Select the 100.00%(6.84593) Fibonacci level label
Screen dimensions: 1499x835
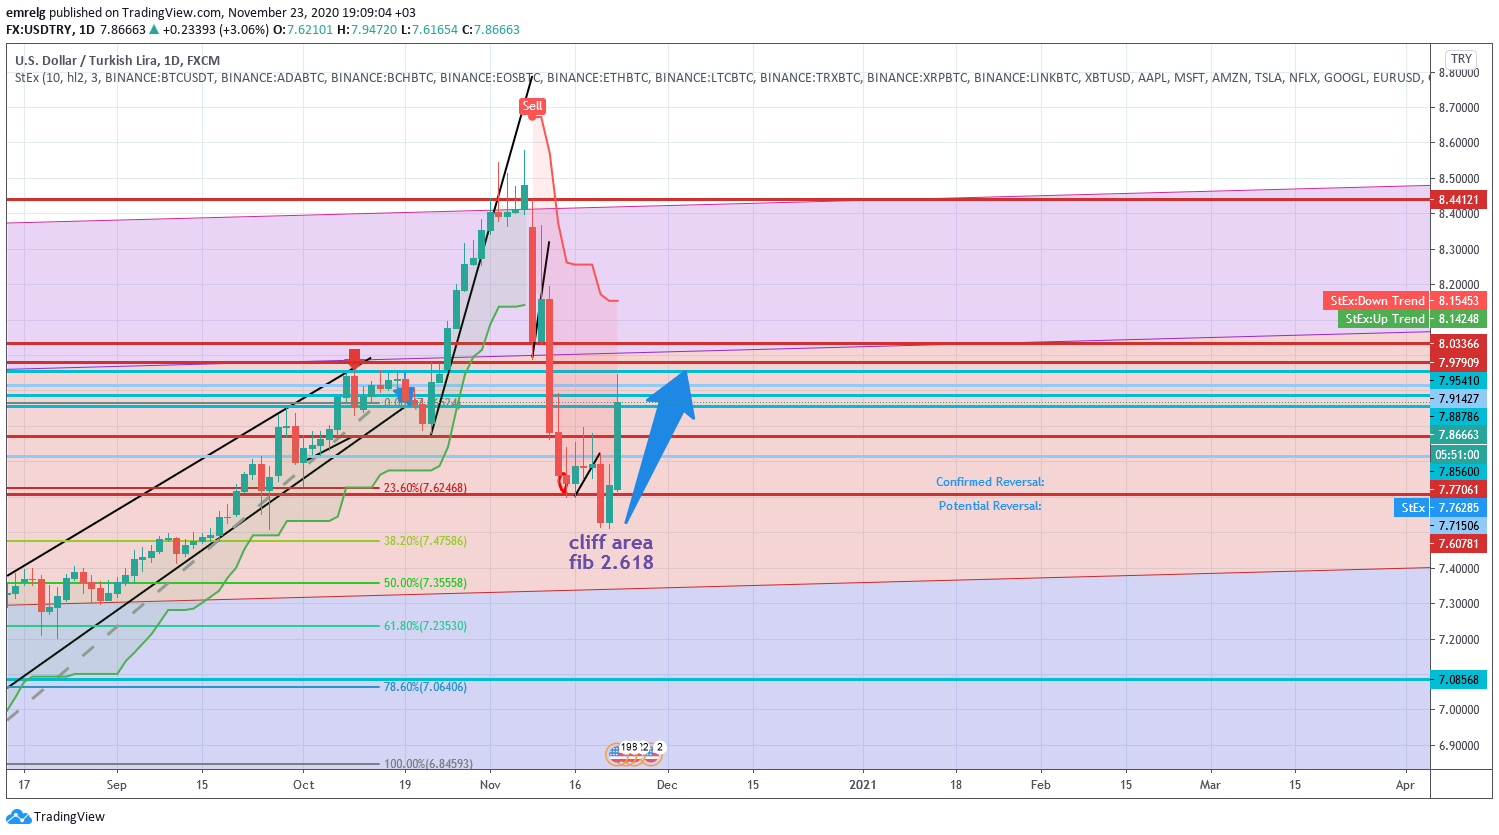(429, 764)
